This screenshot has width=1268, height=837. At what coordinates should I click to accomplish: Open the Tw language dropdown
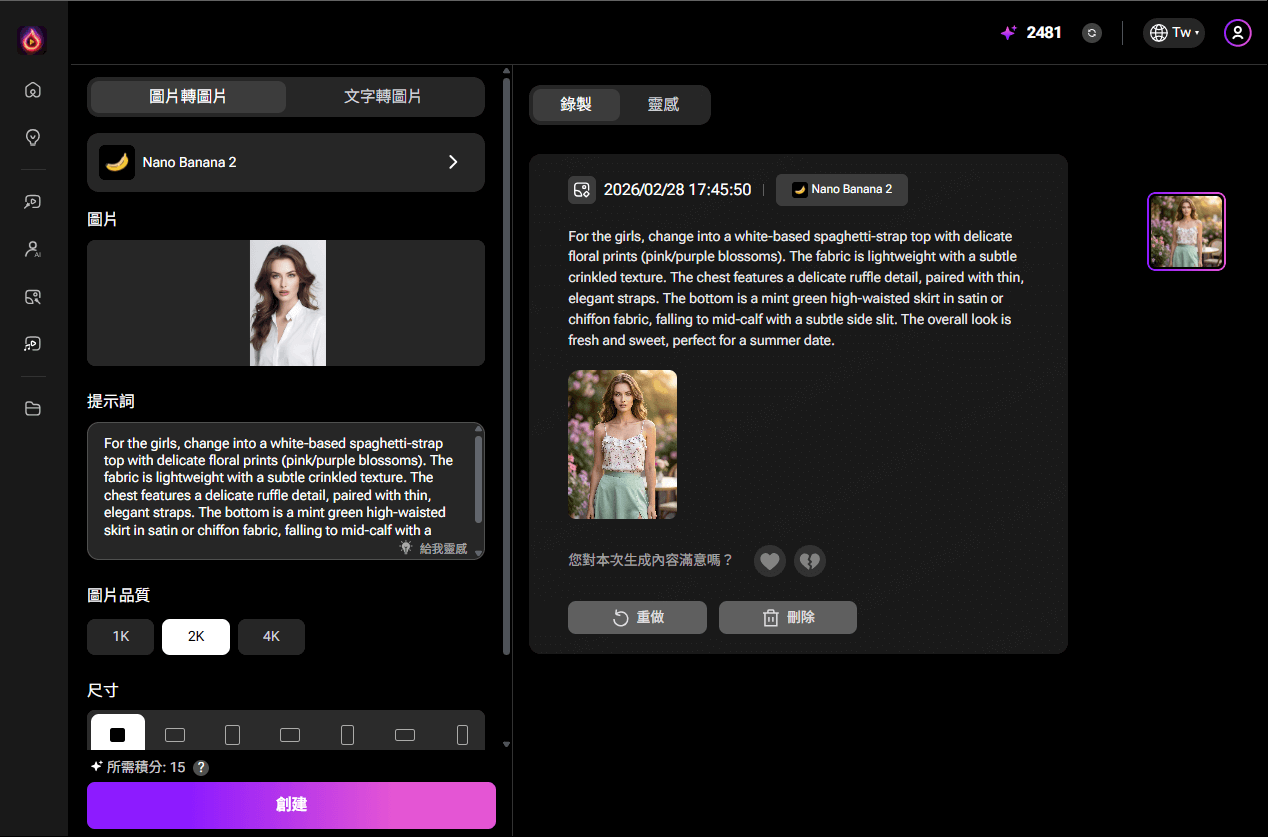[x=1174, y=33]
